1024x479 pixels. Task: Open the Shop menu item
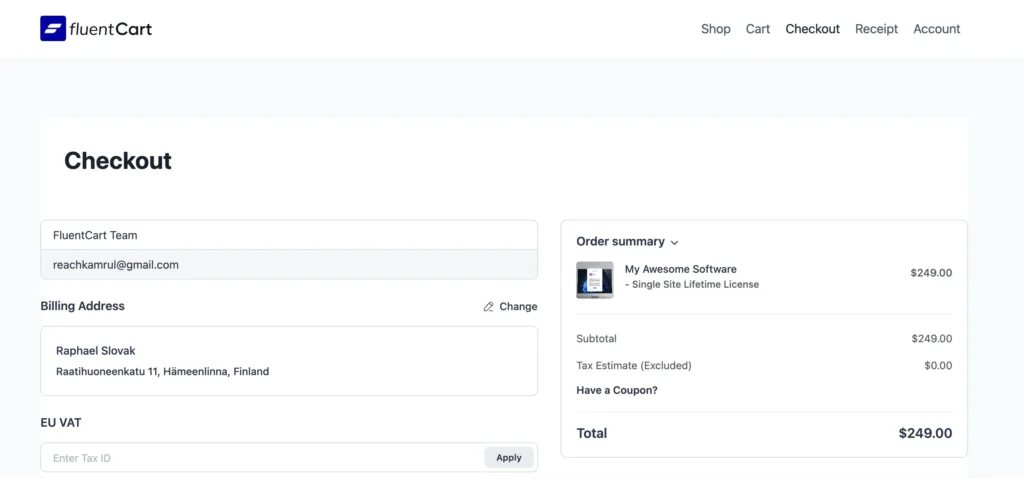(715, 29)
